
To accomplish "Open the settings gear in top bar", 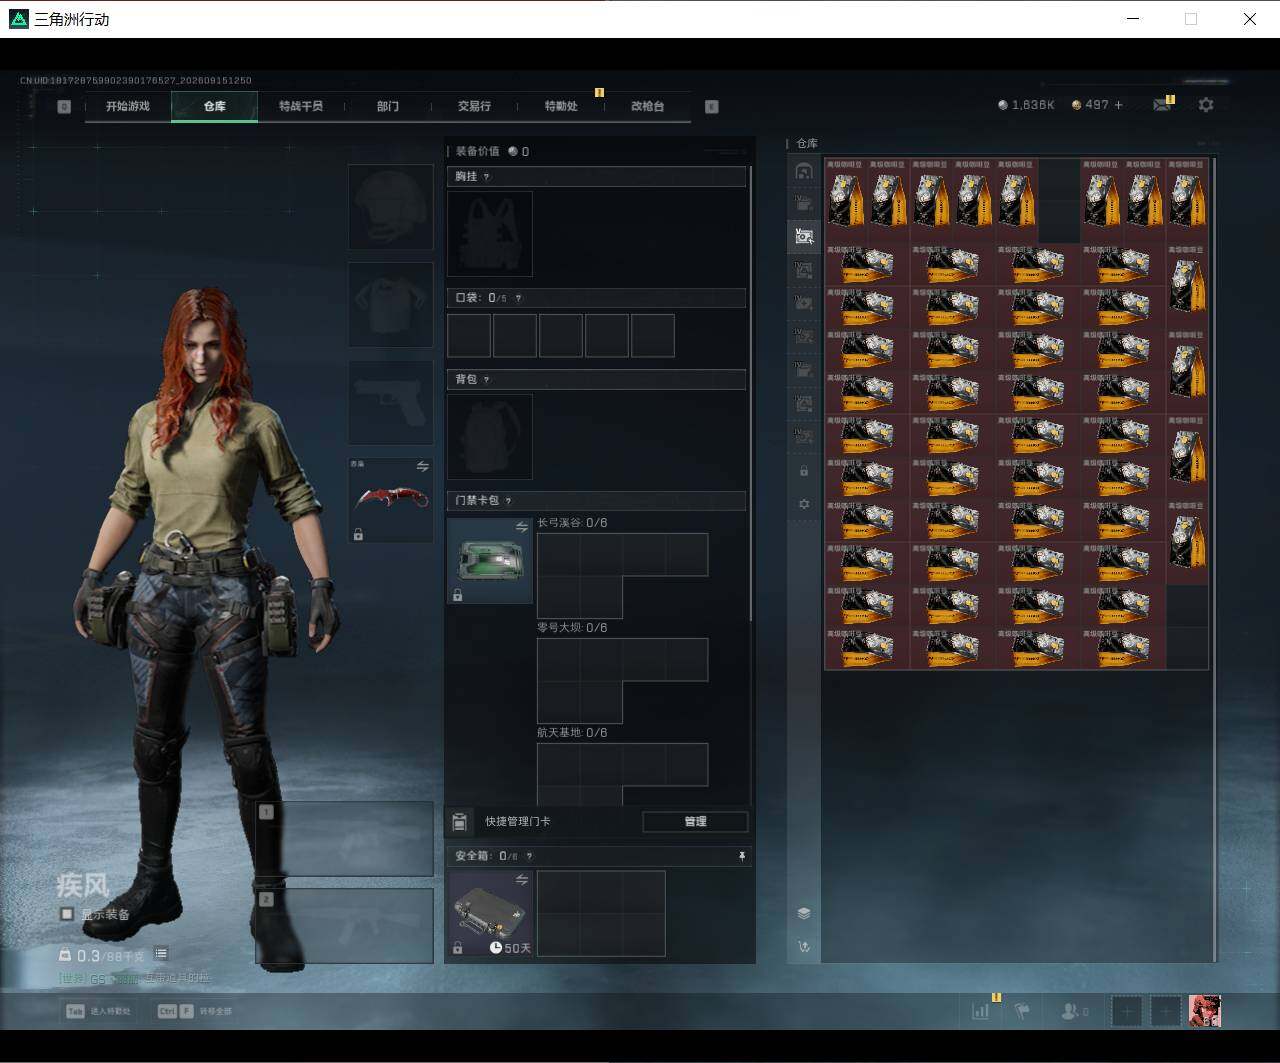I will [x=1206, y=105].
